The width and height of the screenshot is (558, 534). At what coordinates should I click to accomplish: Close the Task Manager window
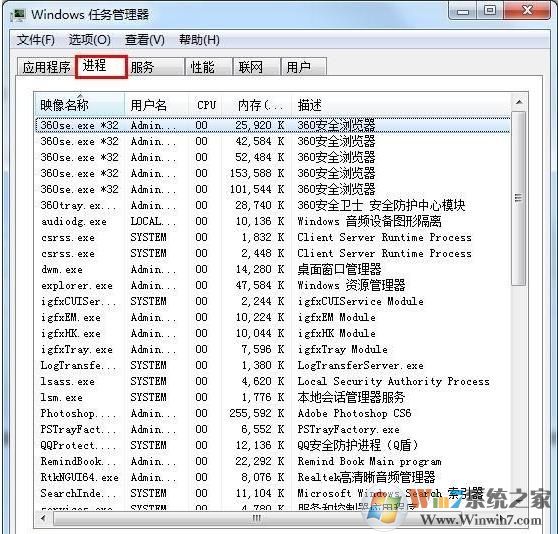(x=527, y=11)
